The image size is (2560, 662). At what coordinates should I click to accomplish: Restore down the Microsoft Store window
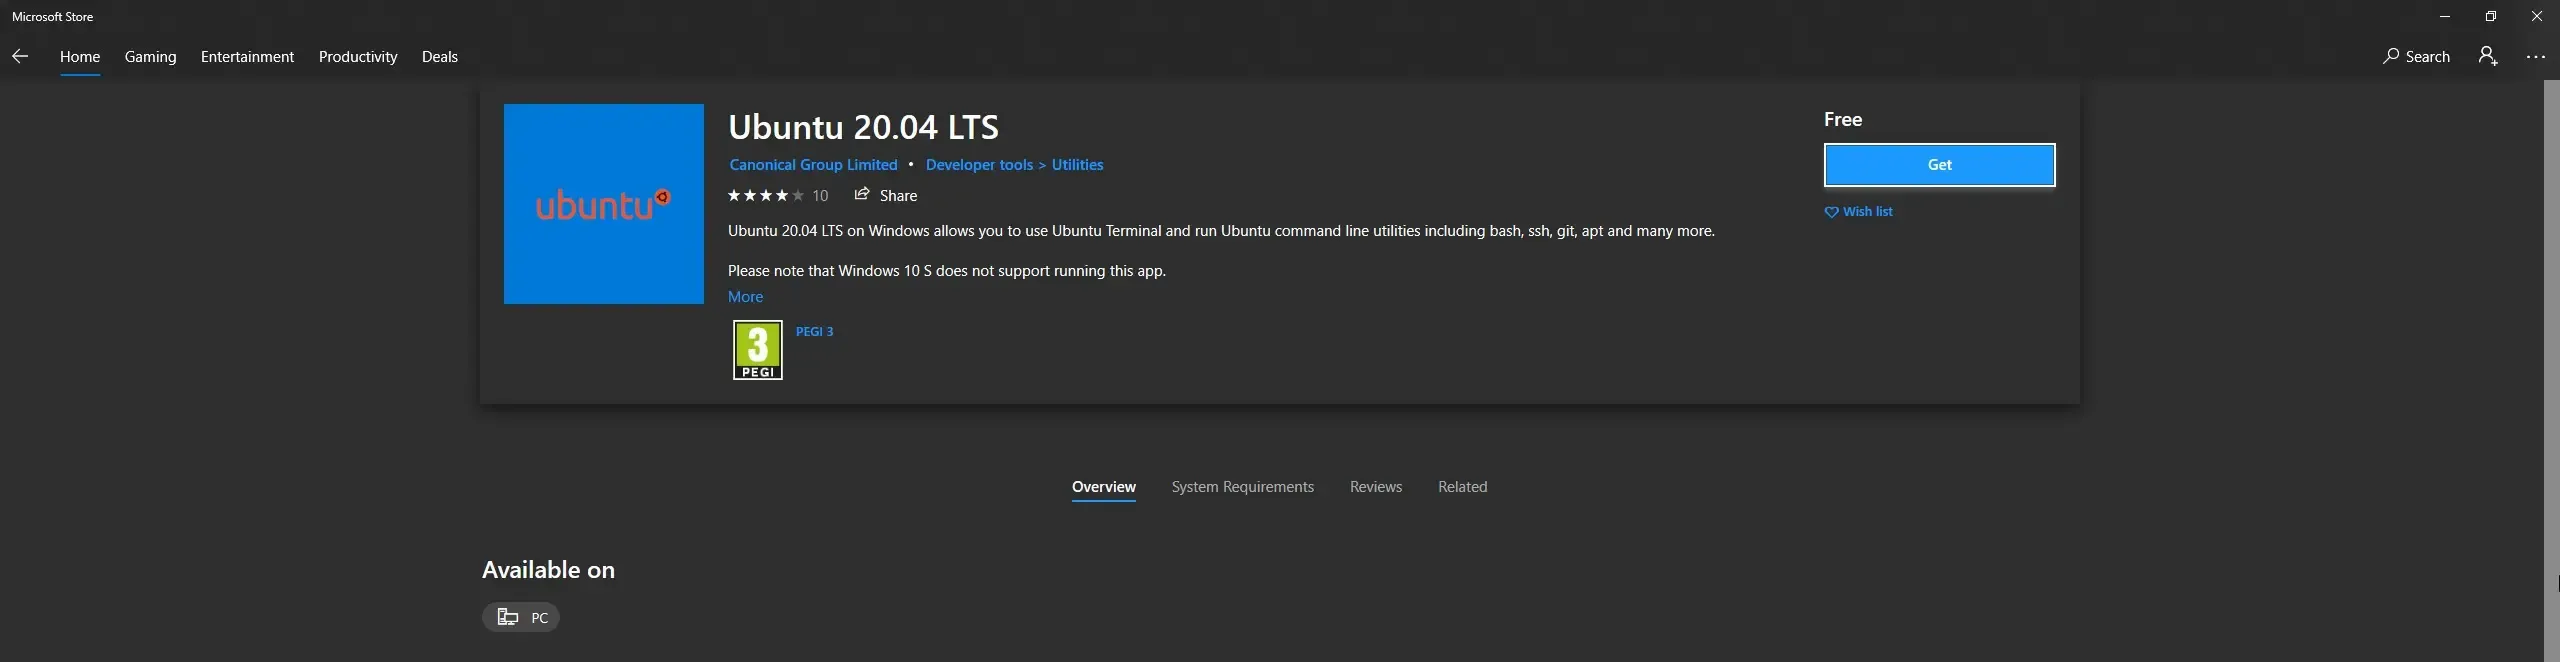pos(2491,17)
